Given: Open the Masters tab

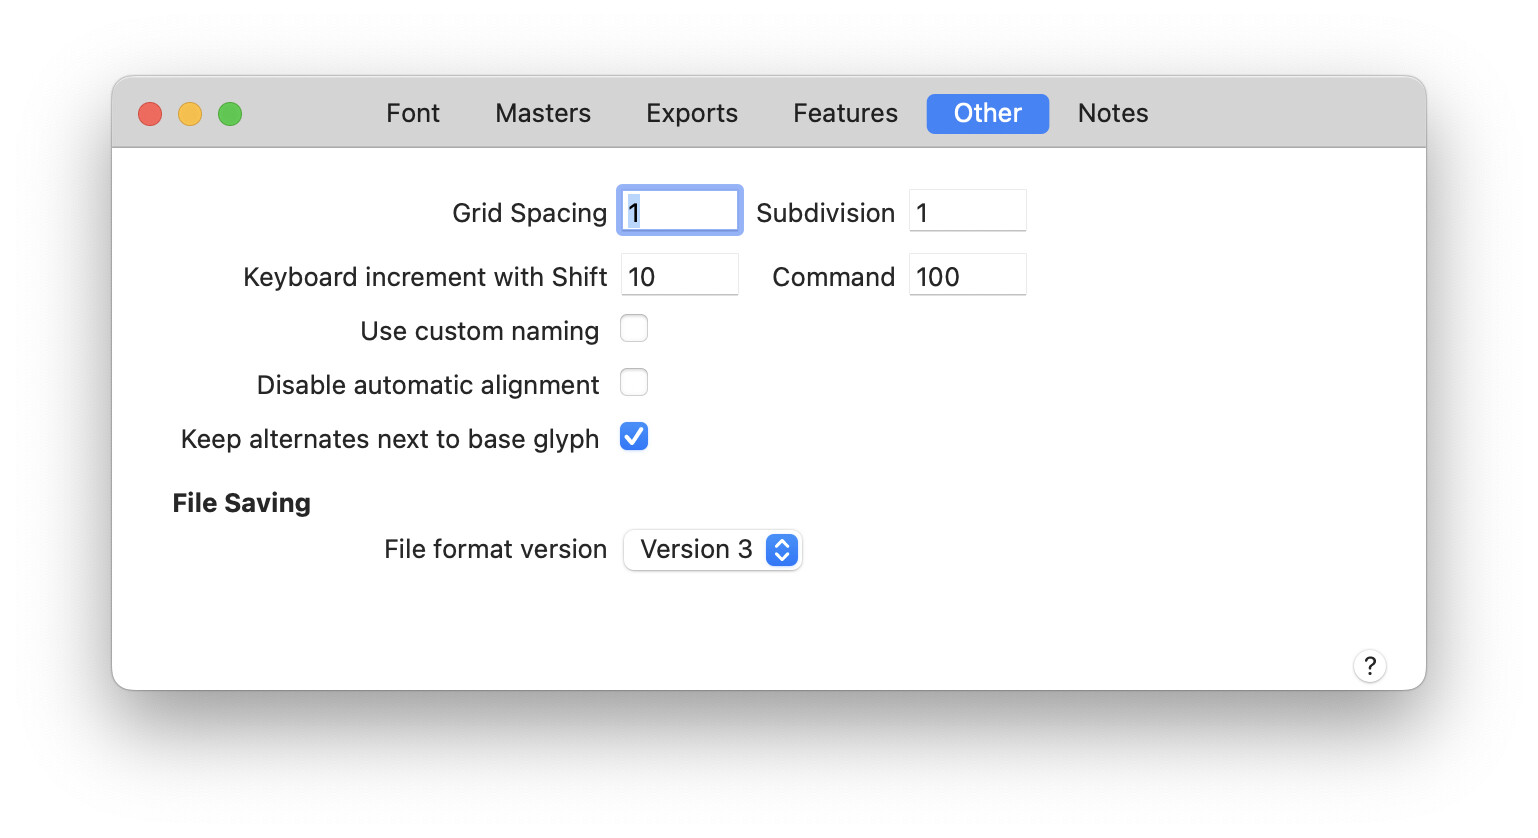Looking at the screenshot, I should [543, 114].
